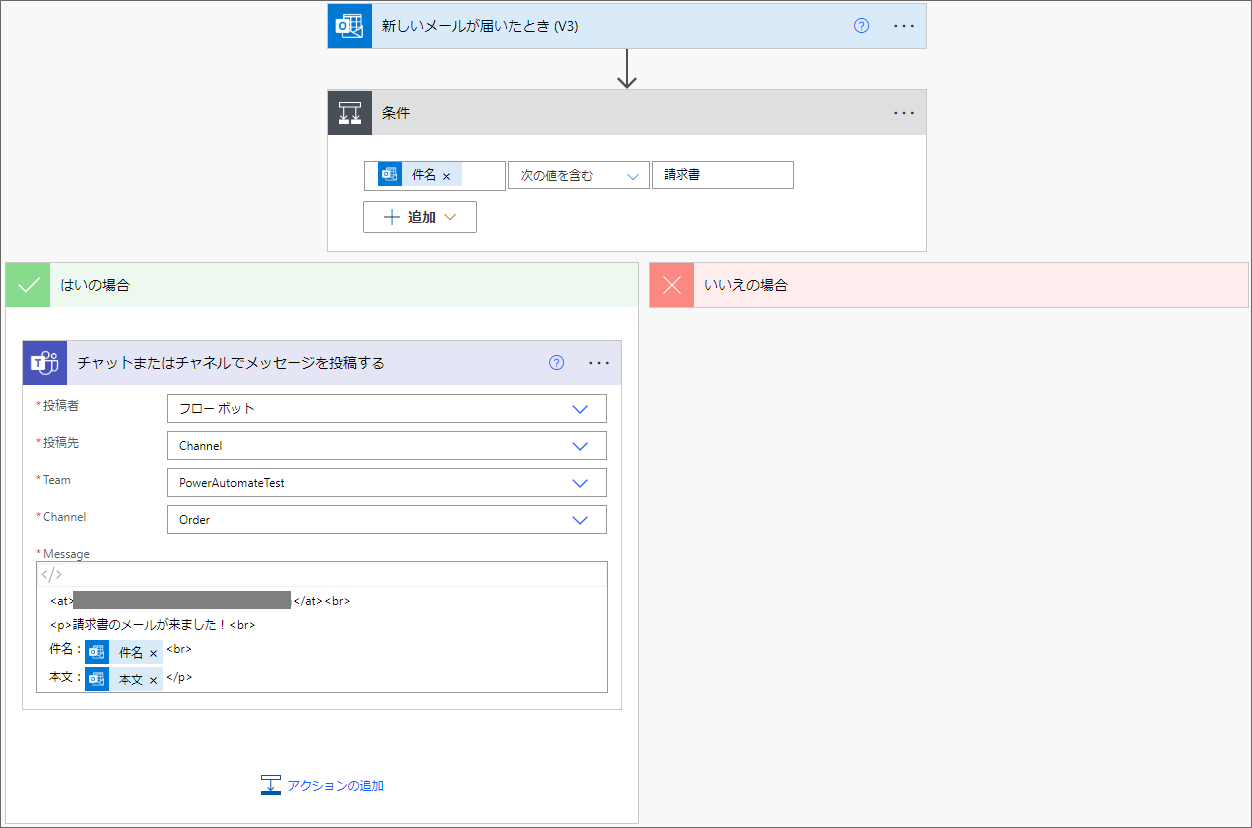The height and width of the screenshot is (828, 1252).
Task: Open the ... menu on the 条件 card
Action: [x=904, y=112]
